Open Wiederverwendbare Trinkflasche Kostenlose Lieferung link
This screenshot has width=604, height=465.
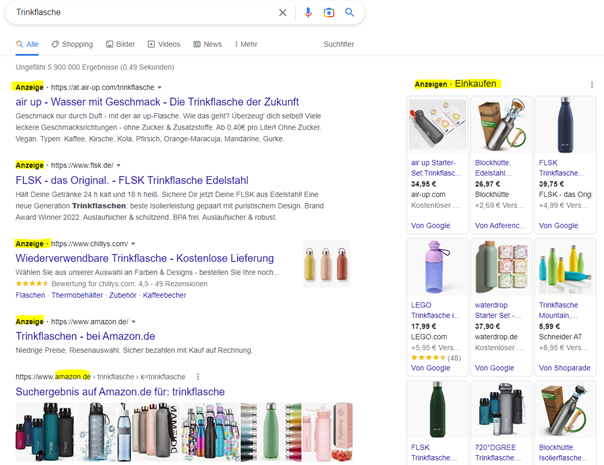click(x=144, y=258)
